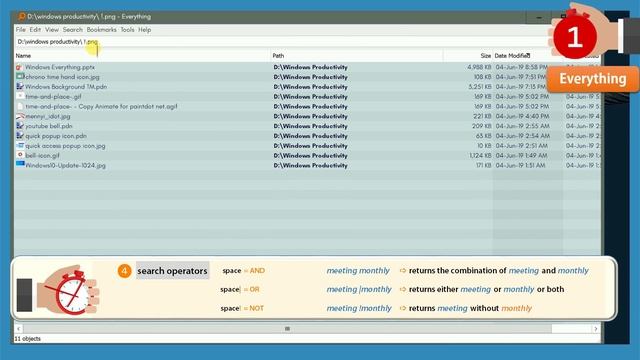Select the file 'time-and-place-.gif'
Screen dimensions: 640x360
pos(53,97)
